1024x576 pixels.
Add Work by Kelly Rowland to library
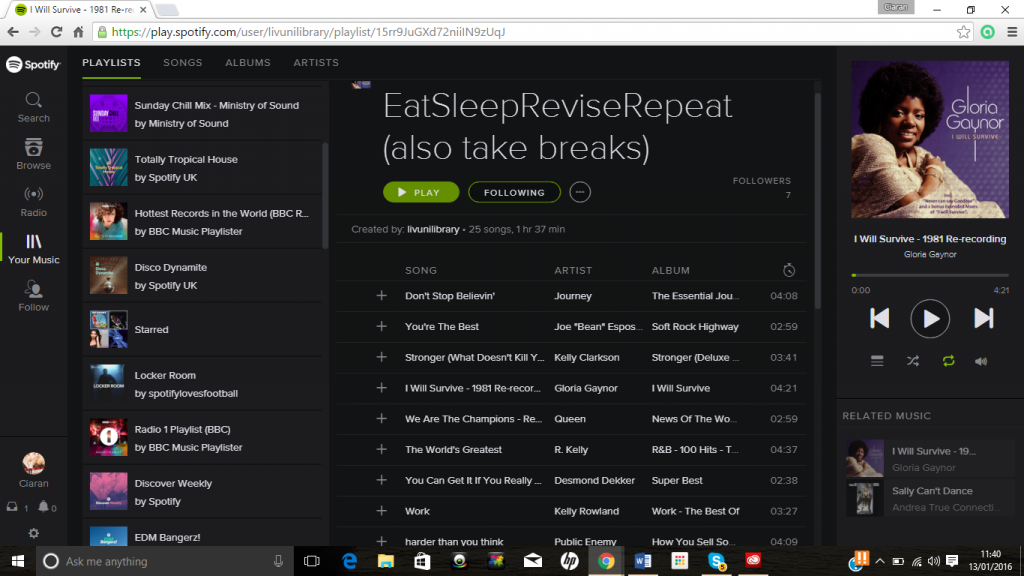(x=381, y=511)
